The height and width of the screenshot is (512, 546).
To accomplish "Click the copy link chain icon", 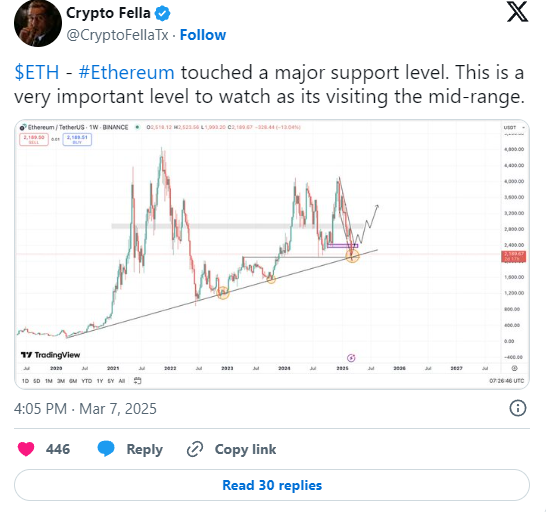I will (195, 449).
